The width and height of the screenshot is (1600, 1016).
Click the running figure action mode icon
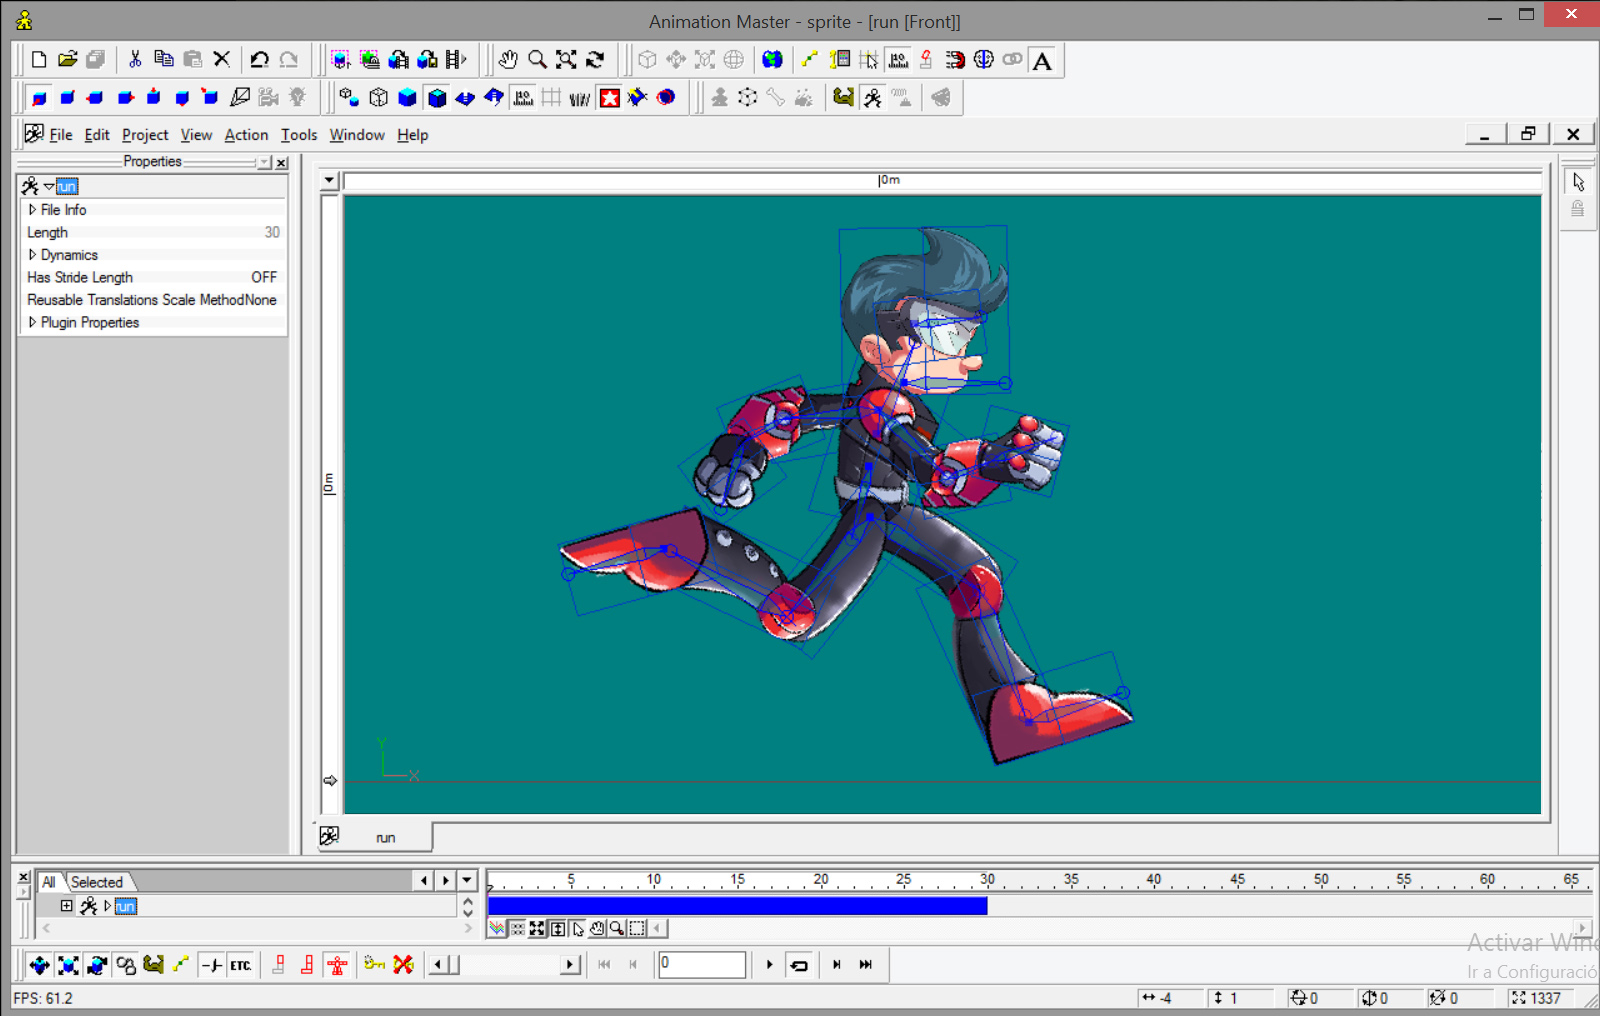point(873,97)
